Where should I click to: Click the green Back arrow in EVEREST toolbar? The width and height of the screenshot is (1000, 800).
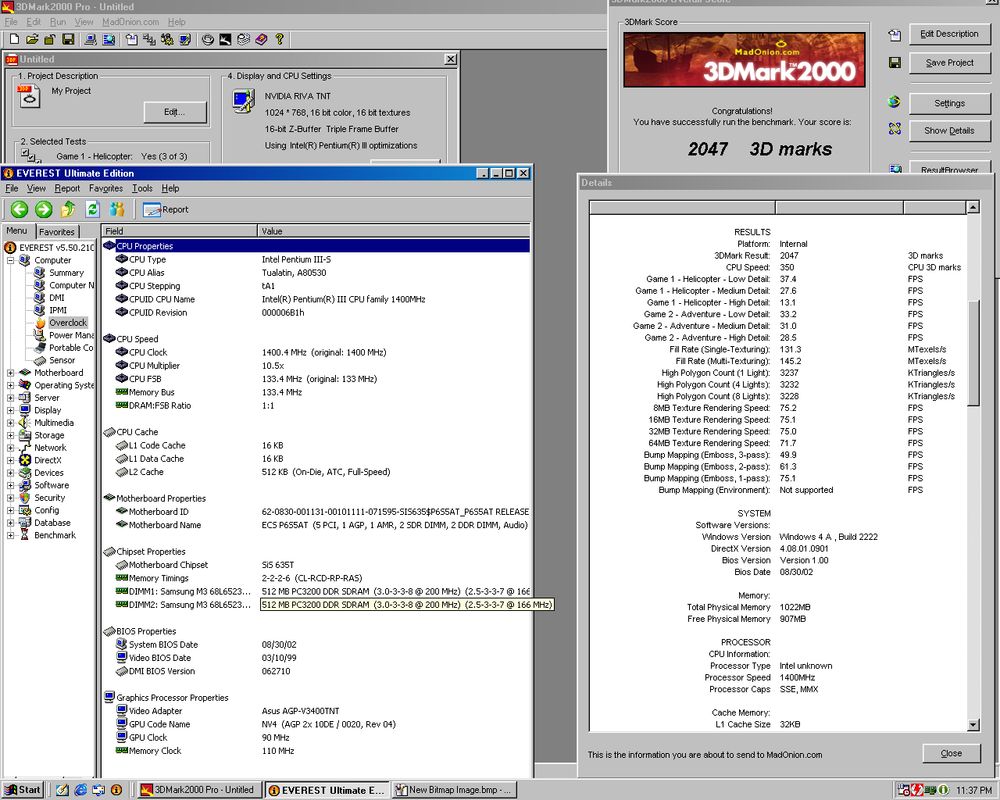click(19, 209)
